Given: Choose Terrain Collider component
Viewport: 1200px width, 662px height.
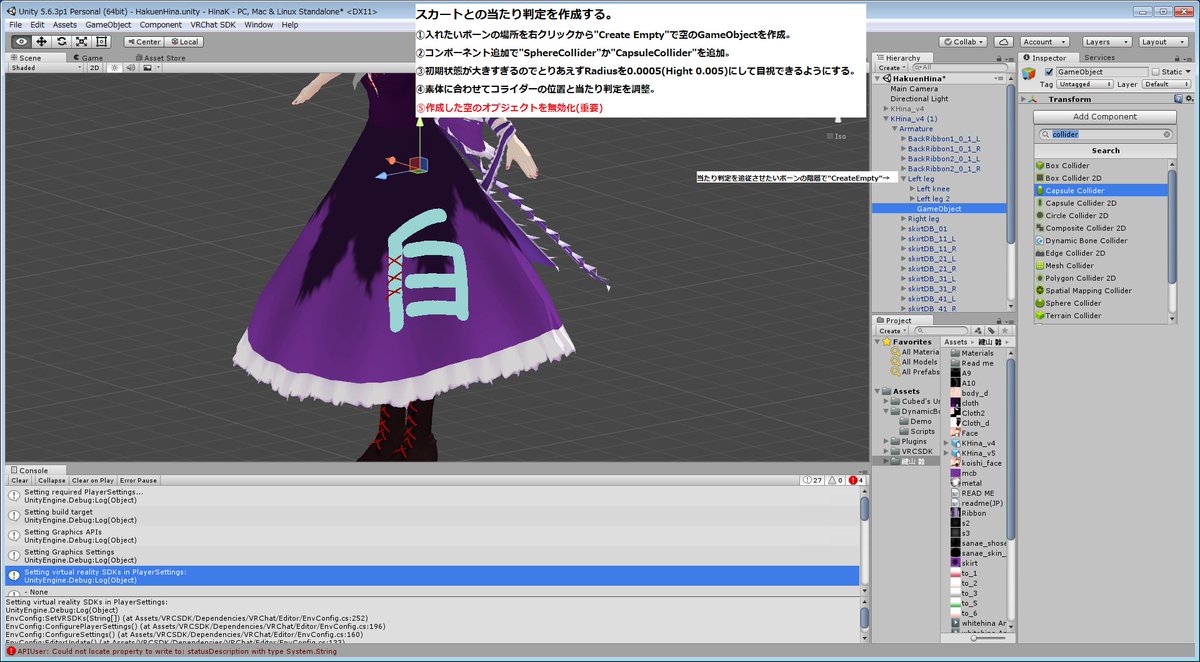Looking at the screenshot, I should point(1101,315).
